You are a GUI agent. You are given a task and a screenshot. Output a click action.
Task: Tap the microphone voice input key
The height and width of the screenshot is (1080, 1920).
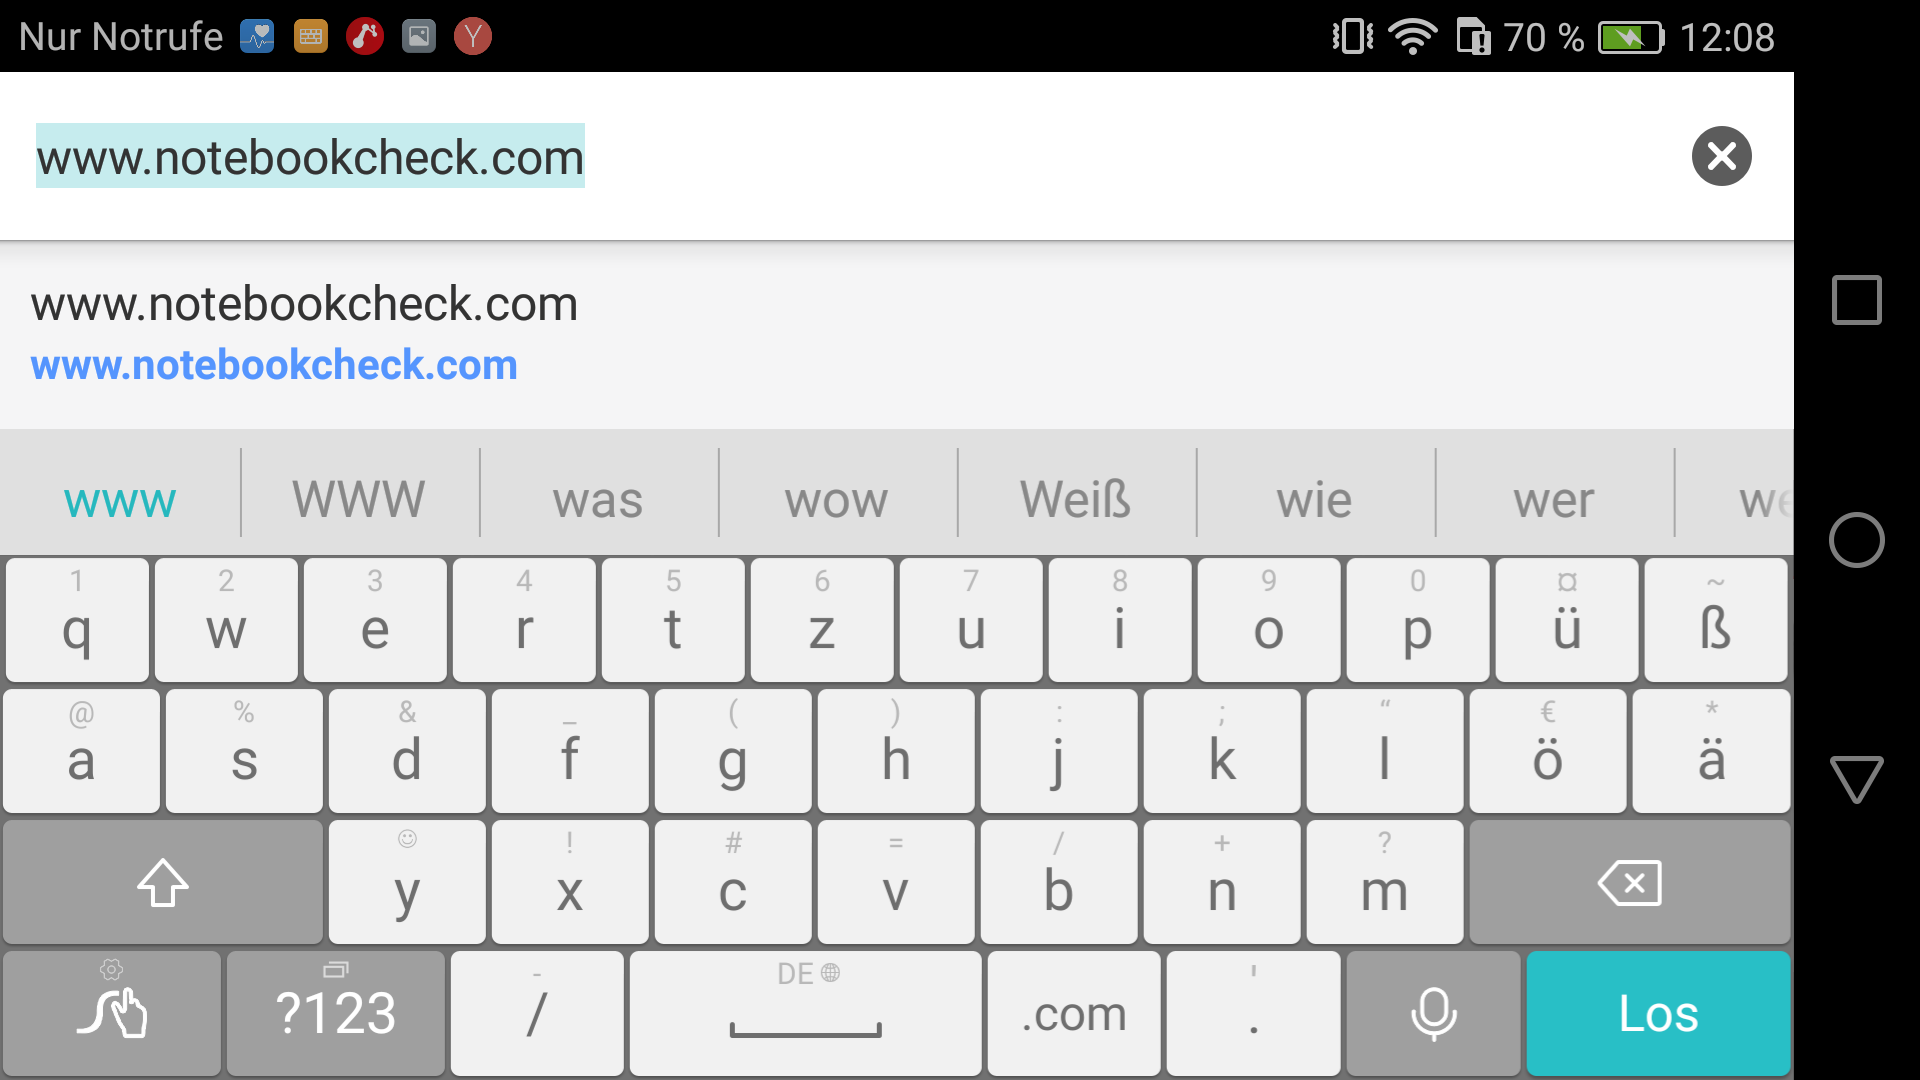click(1433, 1014)
